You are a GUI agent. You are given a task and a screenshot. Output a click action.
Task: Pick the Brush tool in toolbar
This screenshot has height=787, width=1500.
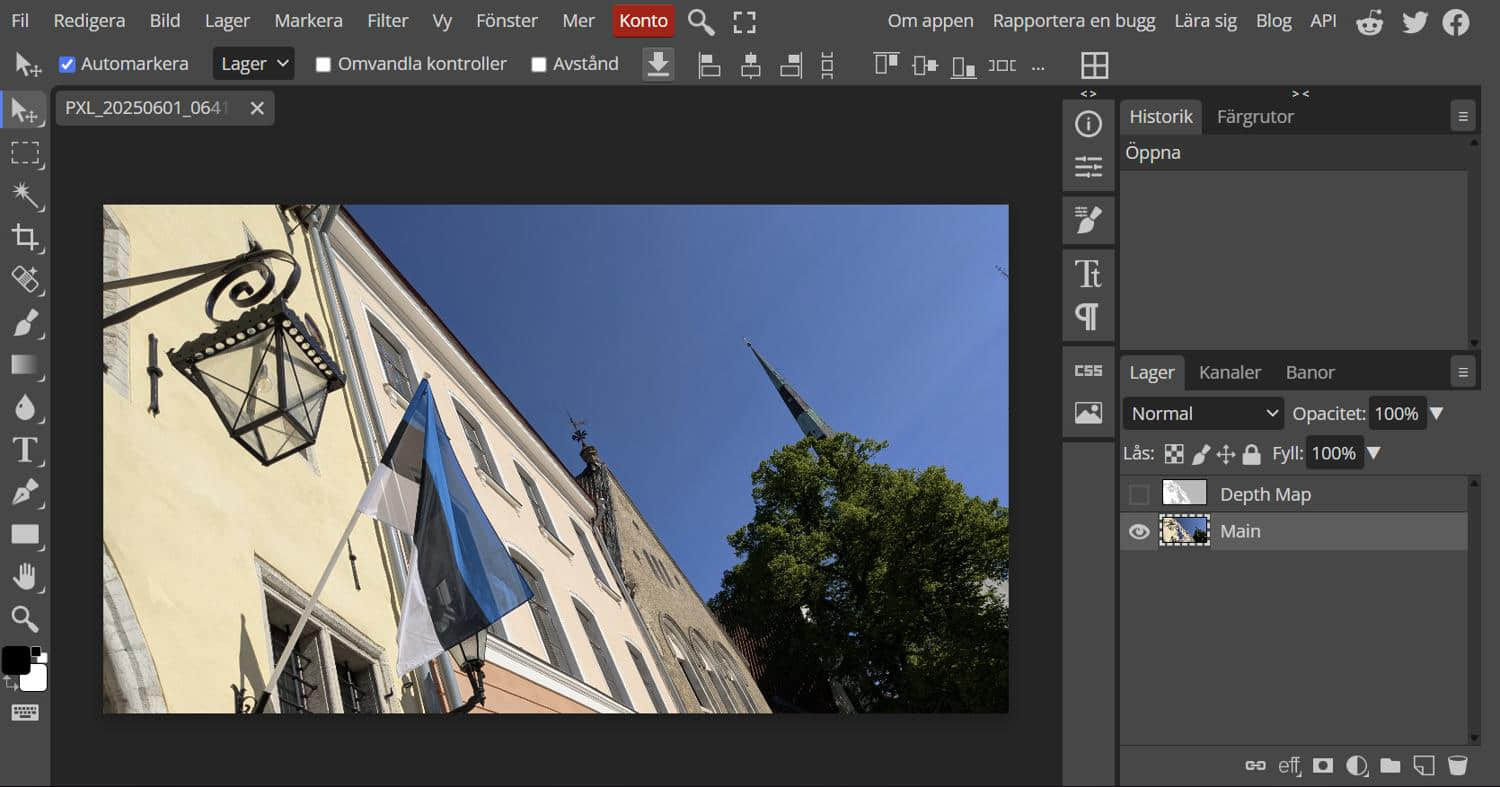[25, 322]
